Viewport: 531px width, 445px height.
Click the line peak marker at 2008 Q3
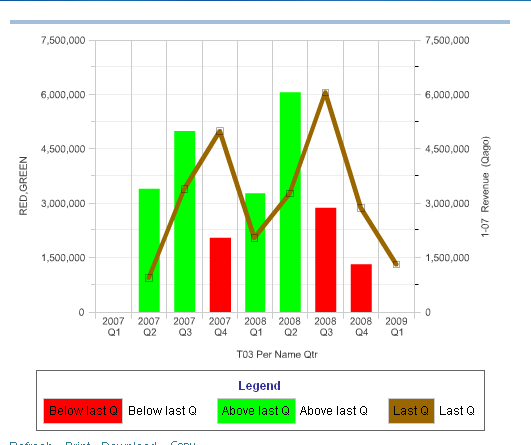point(325,93)
